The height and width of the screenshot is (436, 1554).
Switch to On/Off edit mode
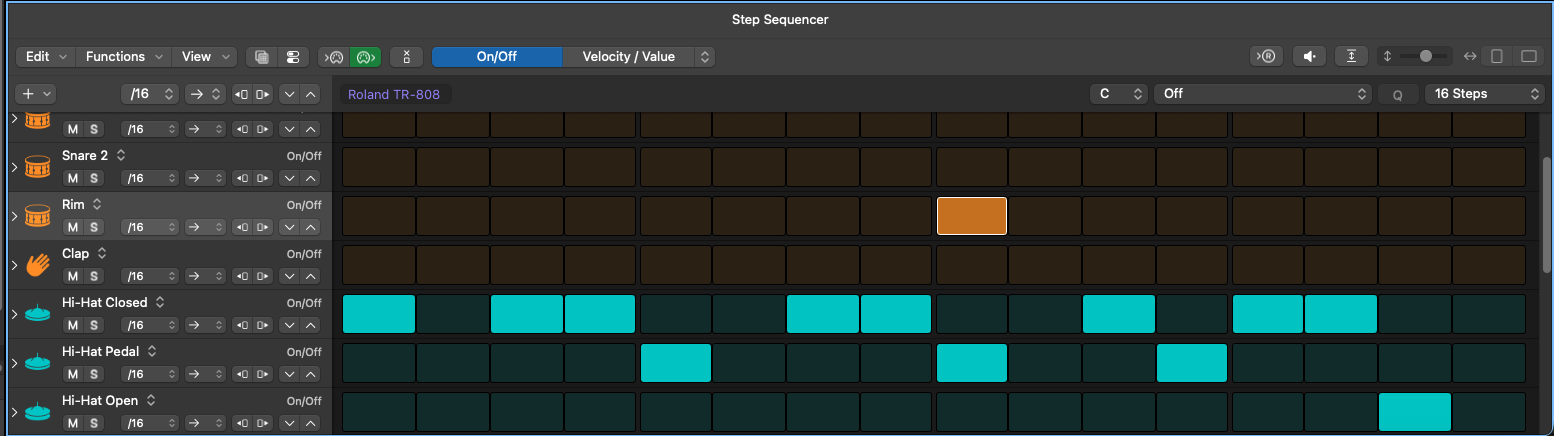[x=497, y=57]
